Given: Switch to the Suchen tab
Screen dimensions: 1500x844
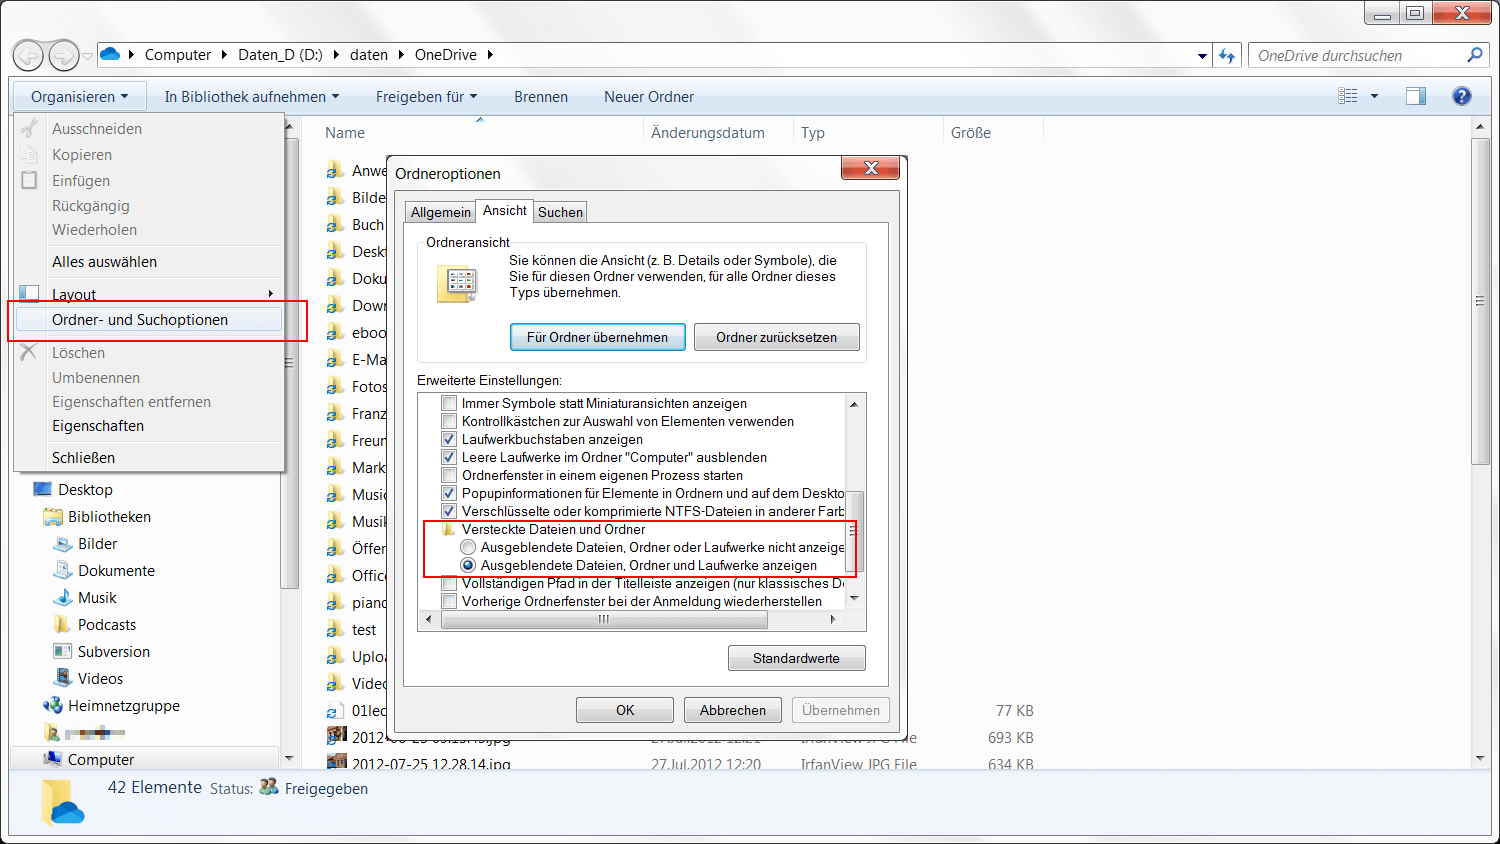Looking at the screenshot, I should tap(560, 212).
